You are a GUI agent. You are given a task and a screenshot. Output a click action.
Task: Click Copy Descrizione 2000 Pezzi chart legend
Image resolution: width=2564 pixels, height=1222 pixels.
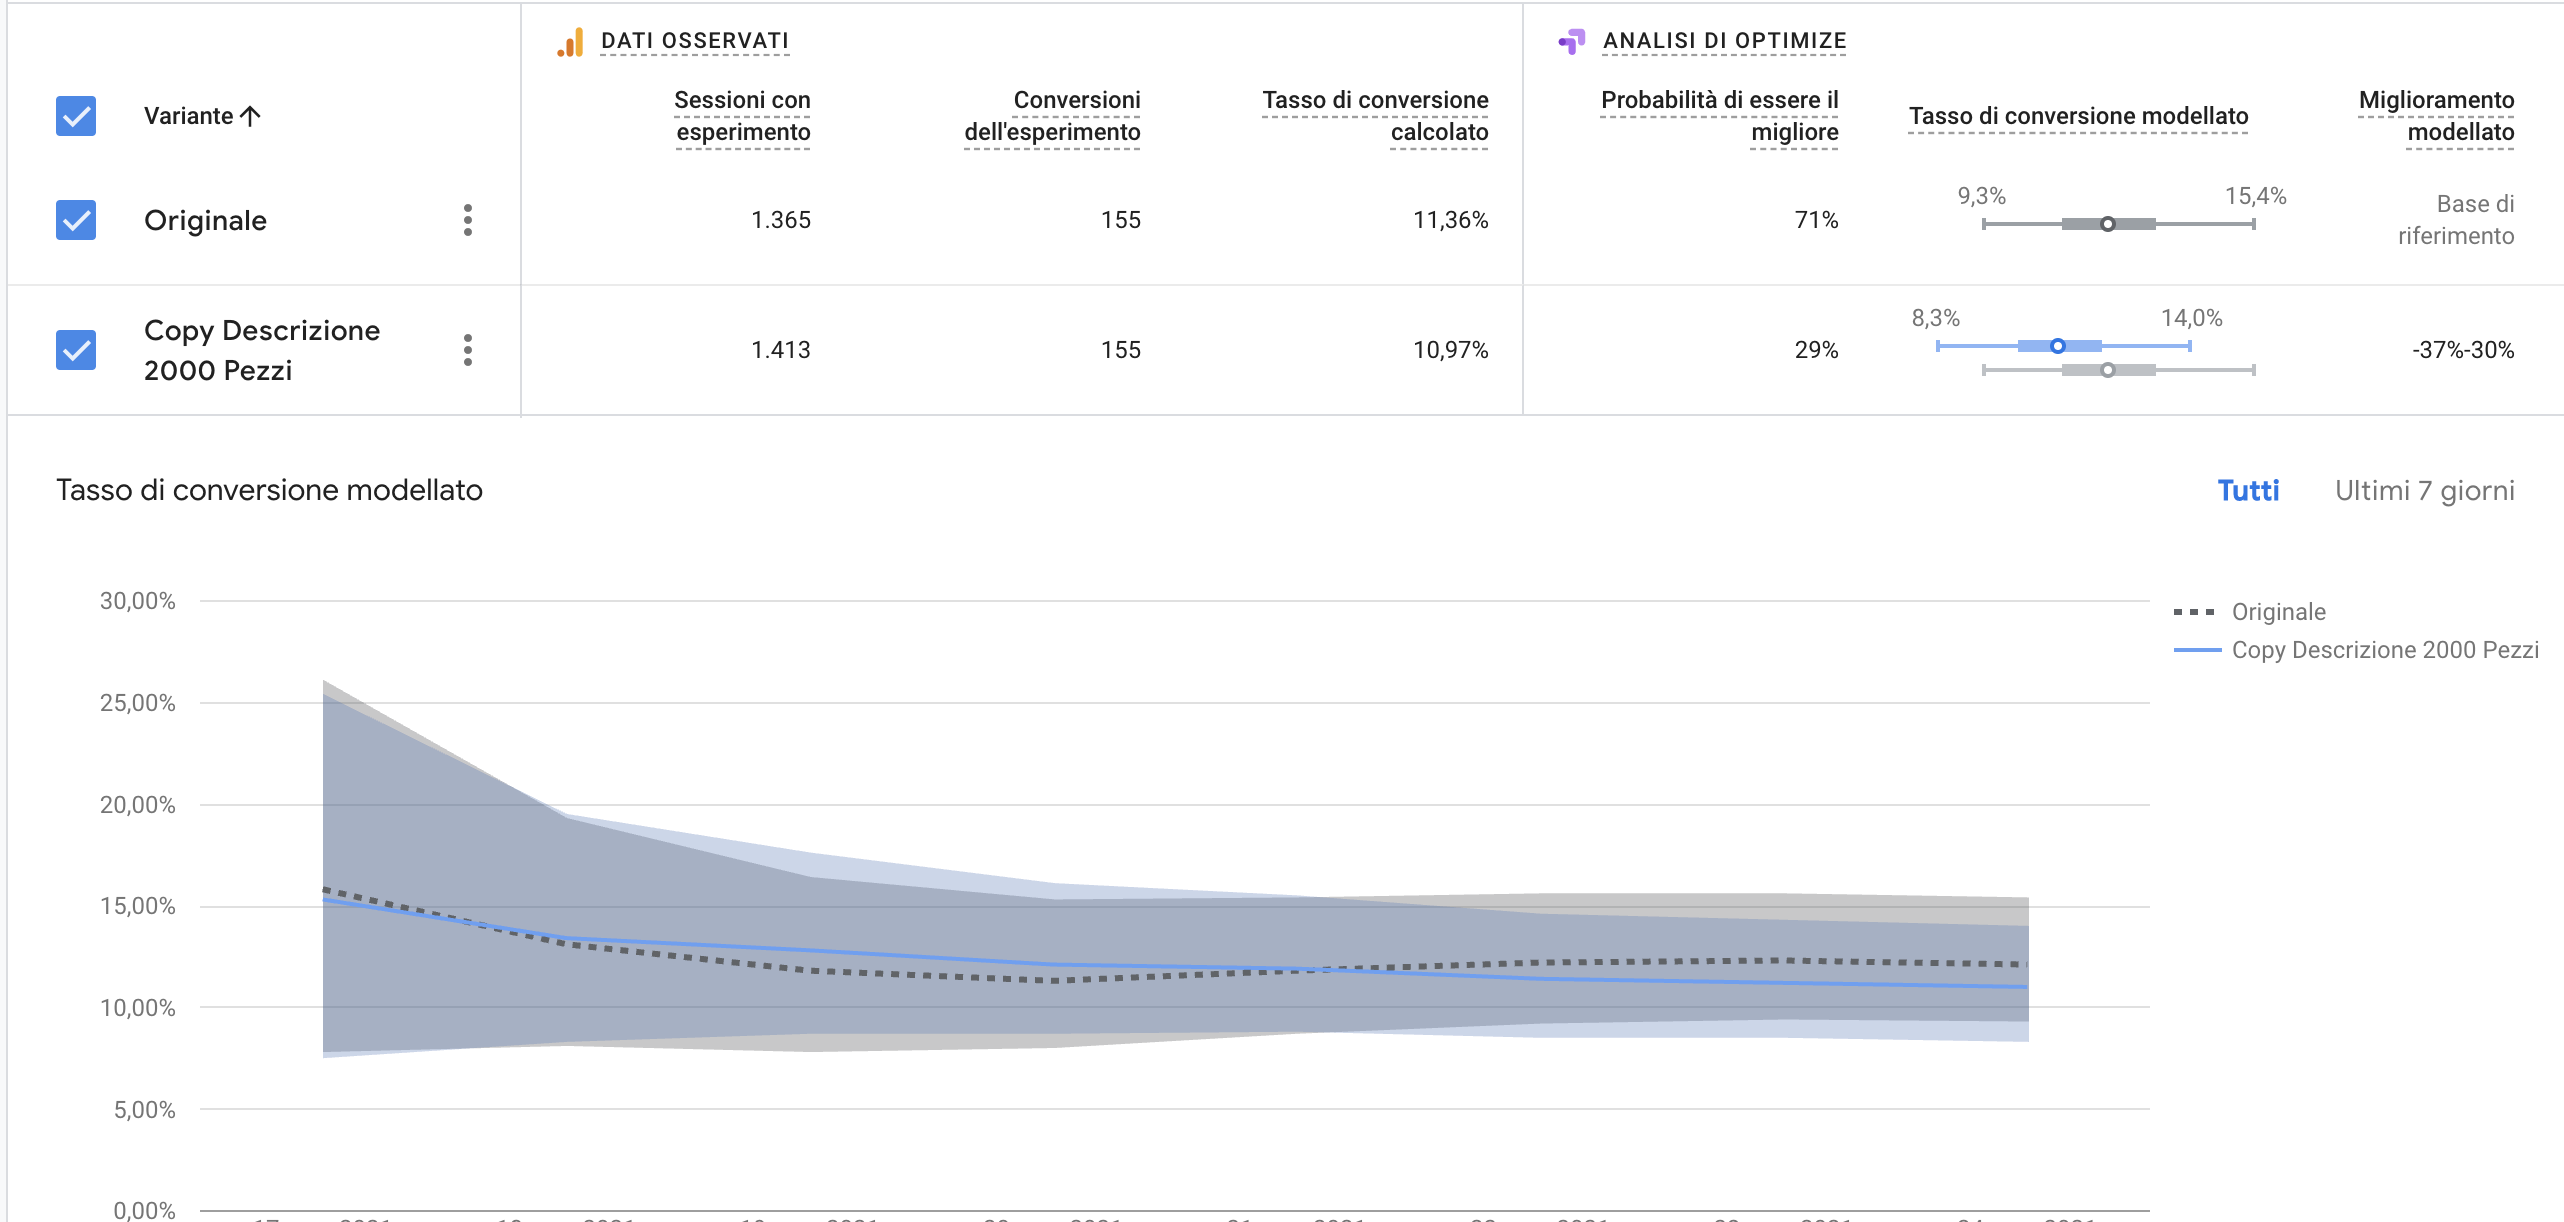click(x=2384, y=650)
